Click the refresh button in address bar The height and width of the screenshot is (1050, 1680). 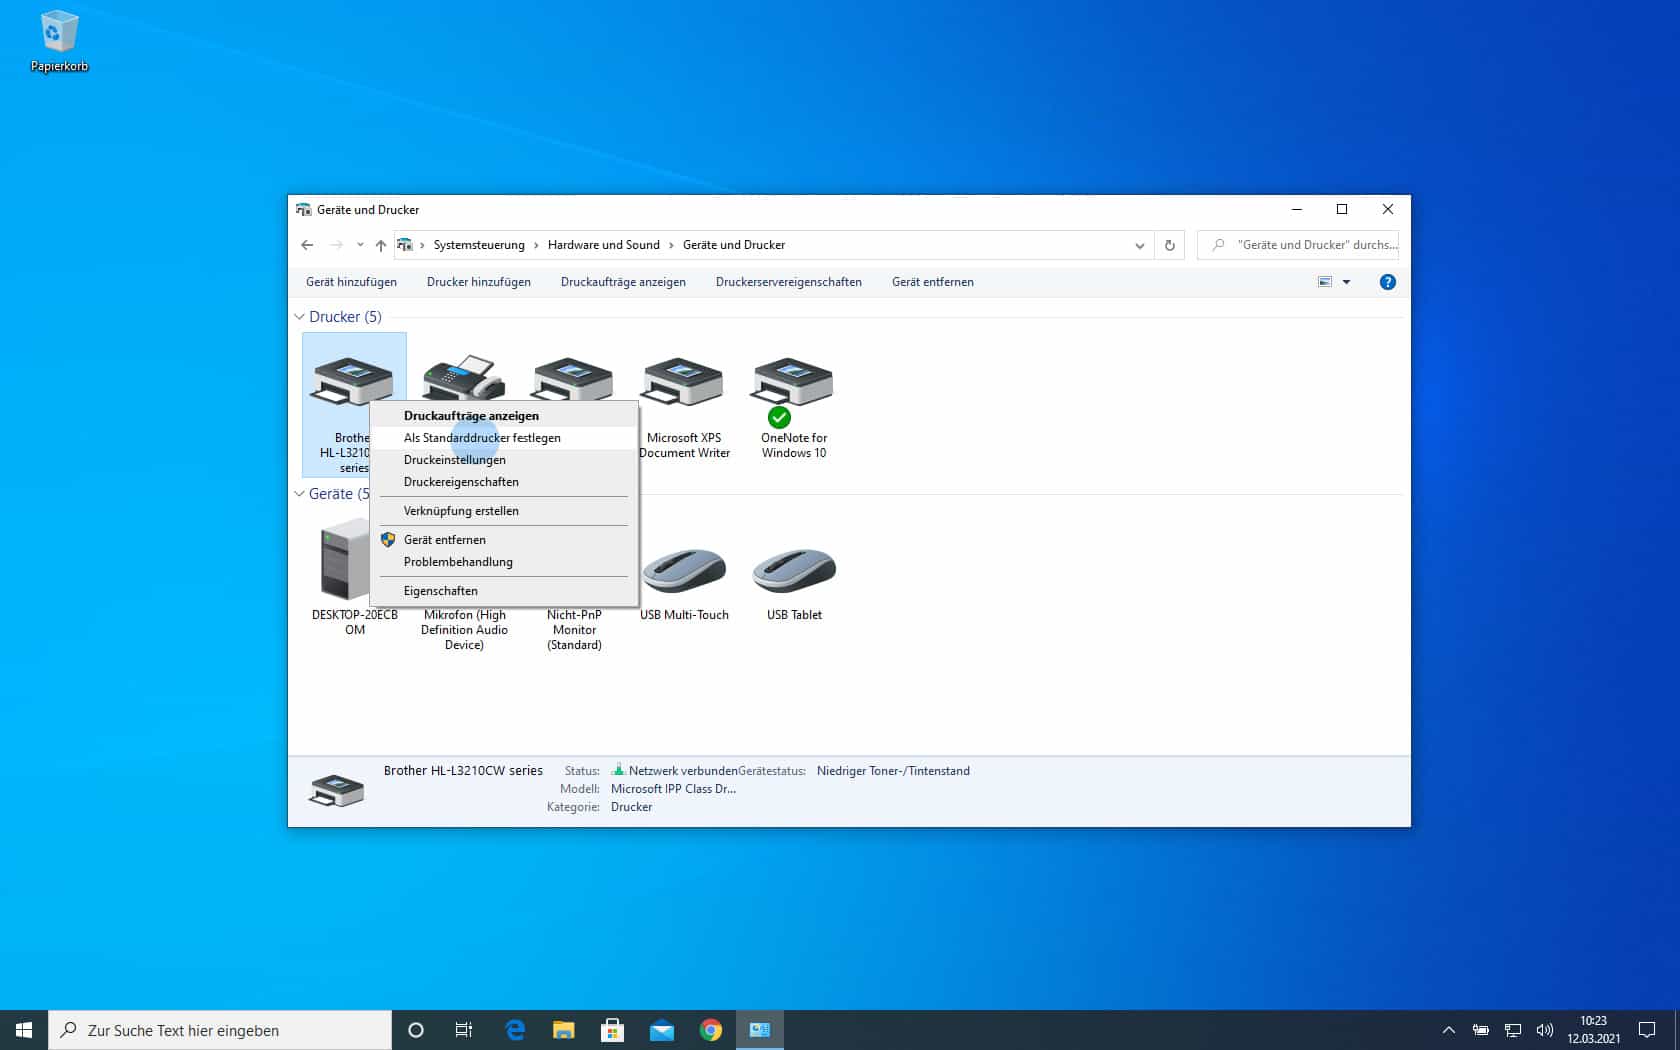[x=1169, y=245]
